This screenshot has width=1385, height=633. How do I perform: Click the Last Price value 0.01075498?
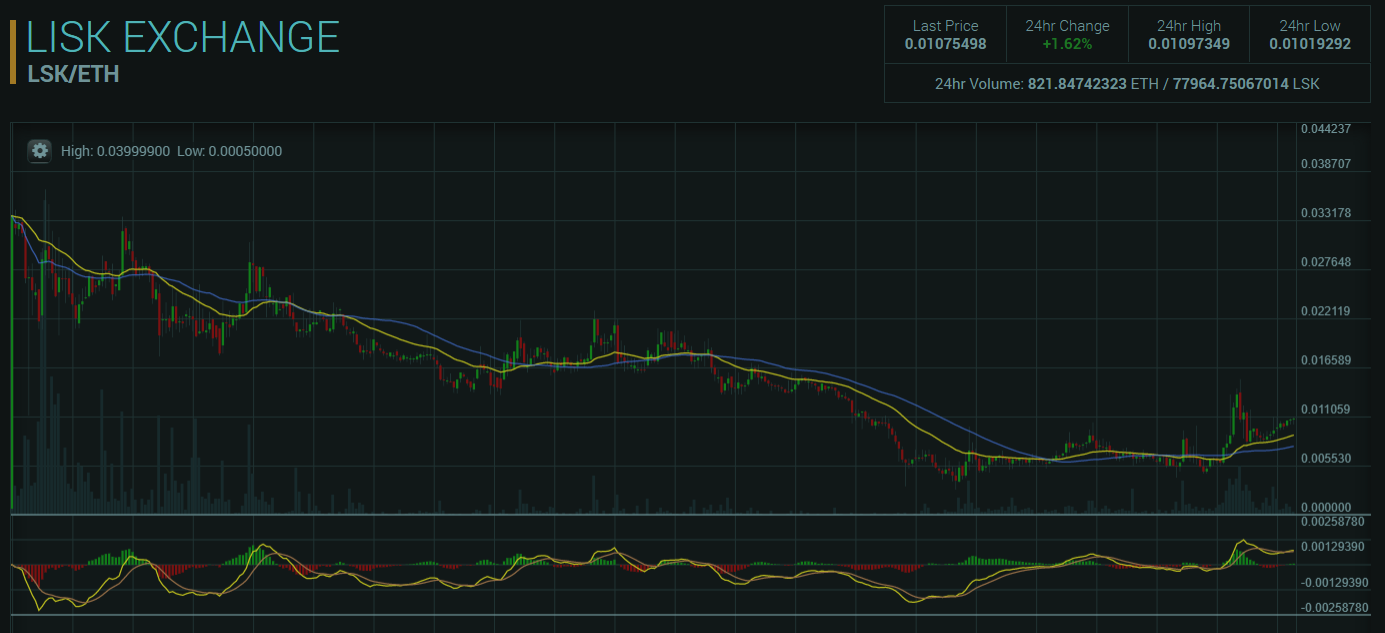point(945,44)
